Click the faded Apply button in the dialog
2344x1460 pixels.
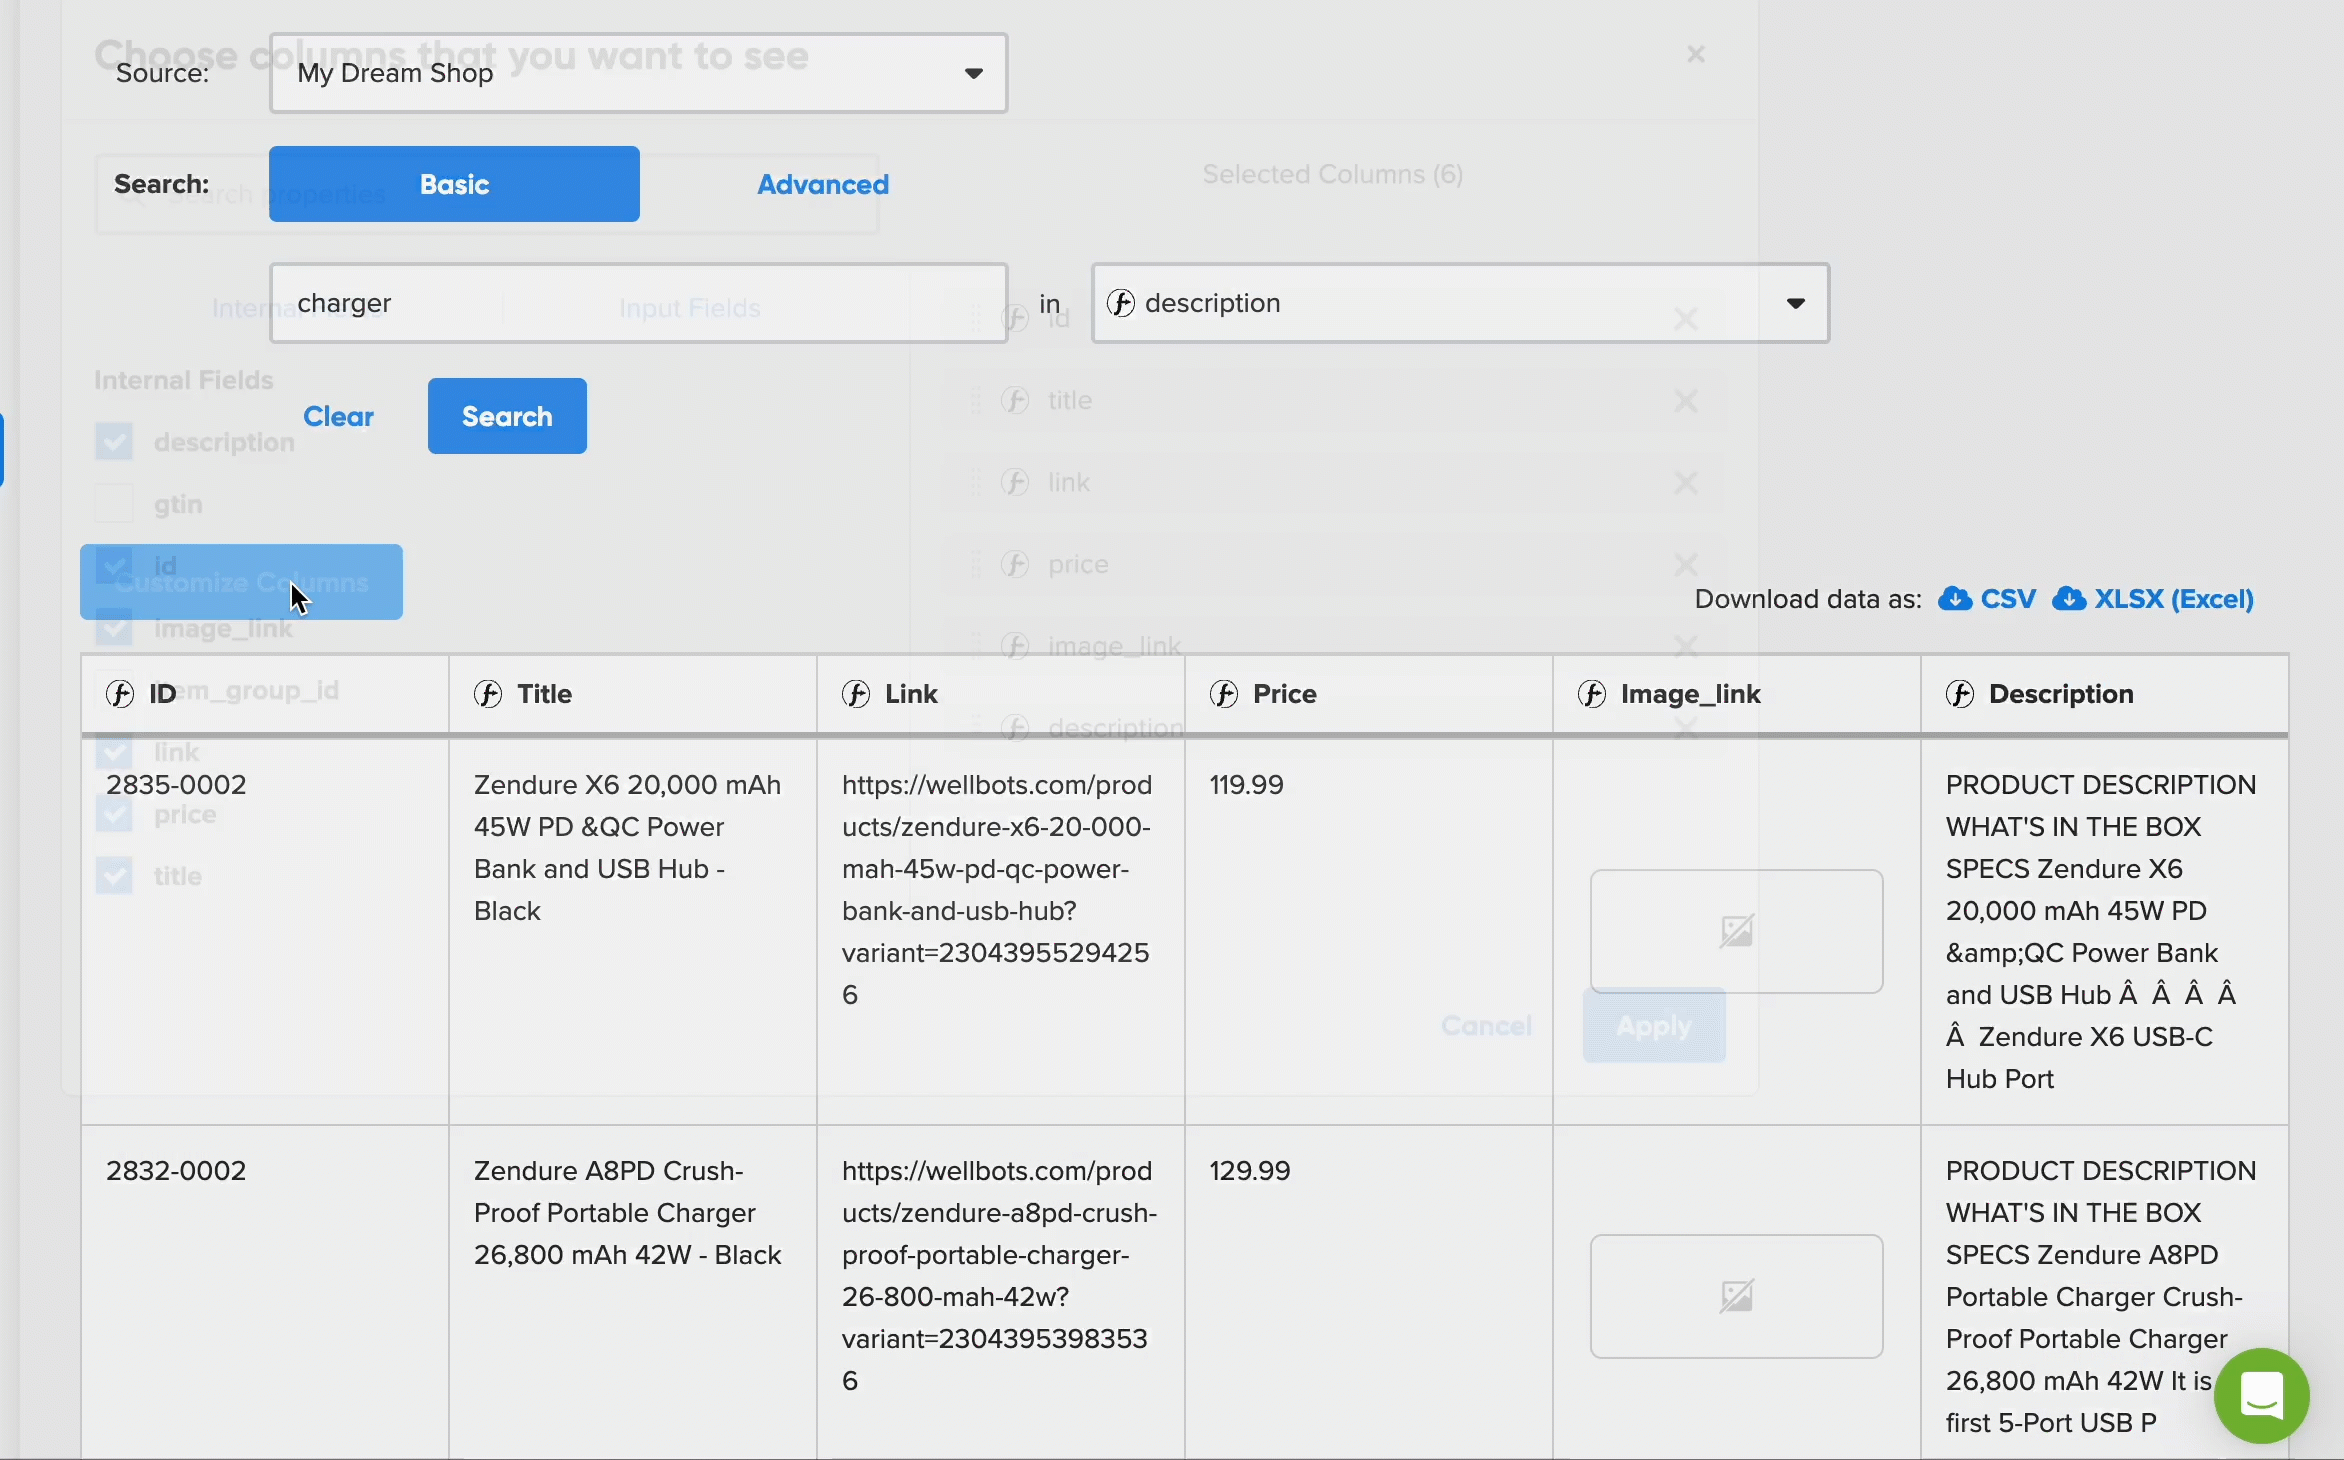tap(1654, 1026)
